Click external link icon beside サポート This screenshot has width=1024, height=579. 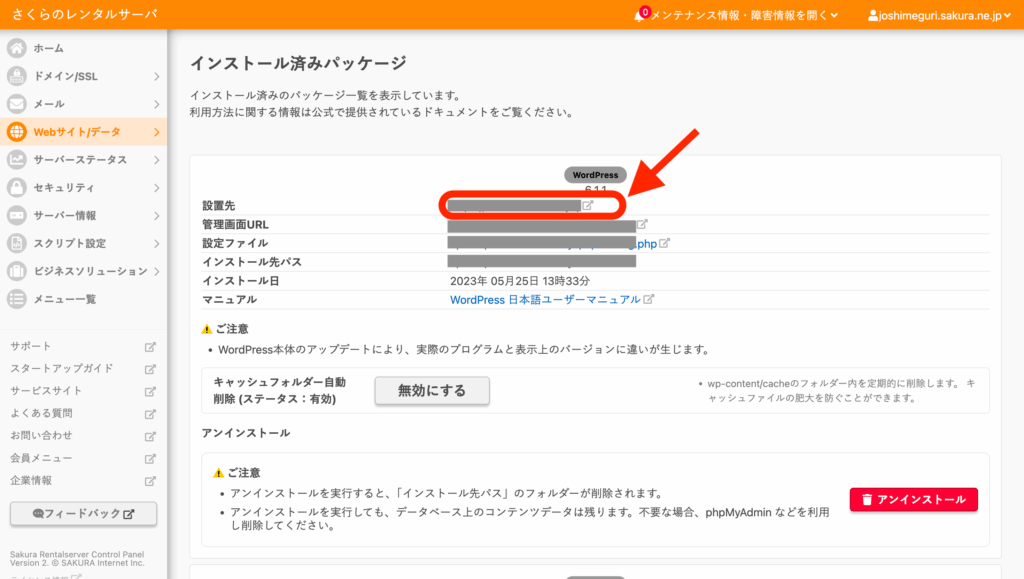[150, 347]
